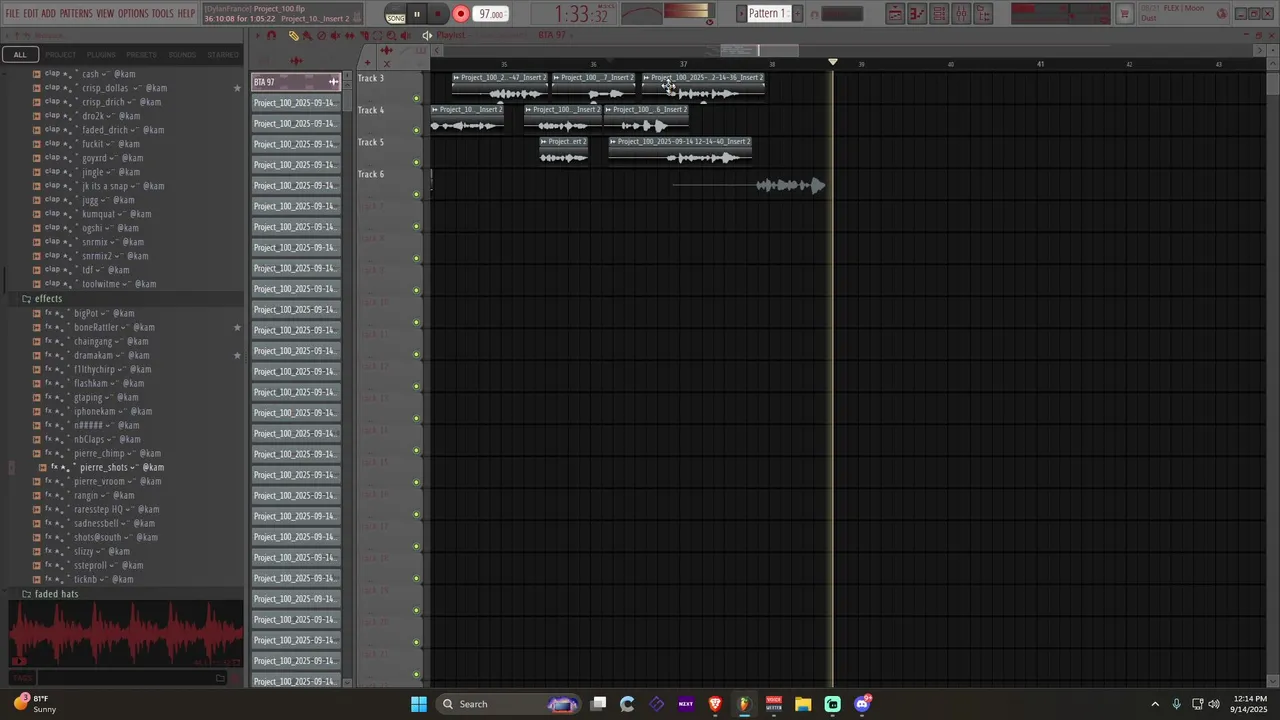Switch browser to the STARRED tab

pos(223,55)
